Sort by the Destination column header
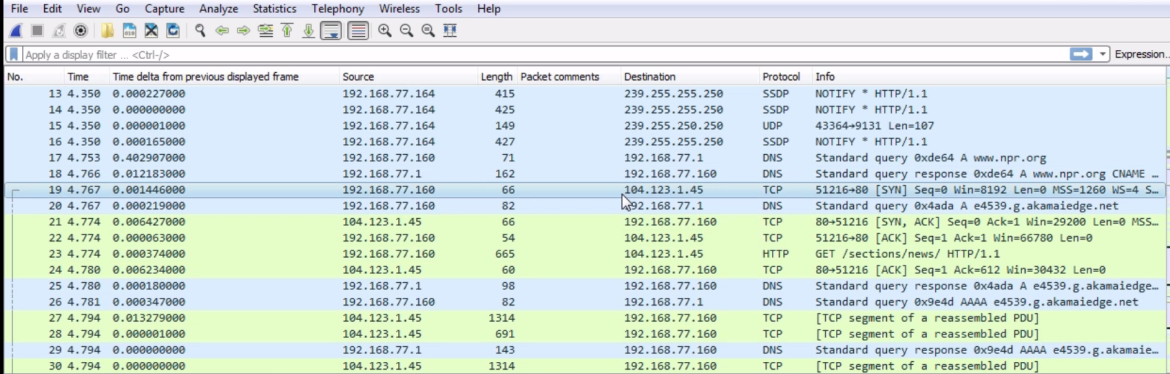The width and height of the screenshot is (1170, 374). click(690, 76)
